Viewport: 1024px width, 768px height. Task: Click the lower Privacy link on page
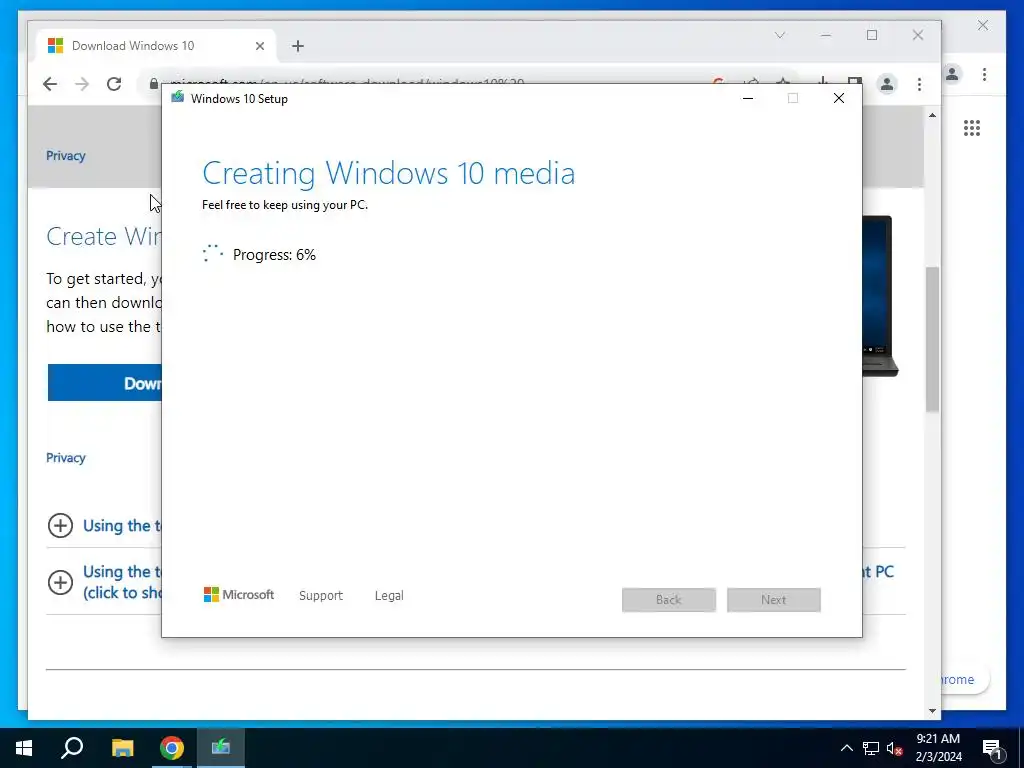[x=65, y=458]
